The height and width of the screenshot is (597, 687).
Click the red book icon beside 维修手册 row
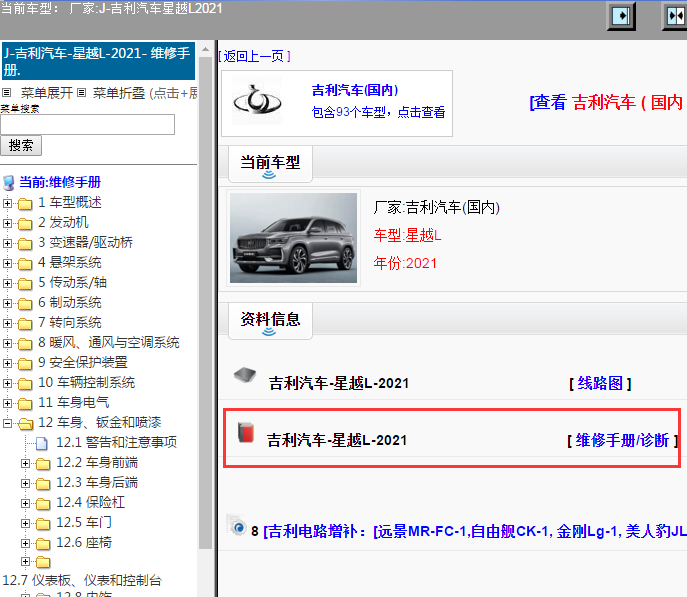tap(246, 432)
